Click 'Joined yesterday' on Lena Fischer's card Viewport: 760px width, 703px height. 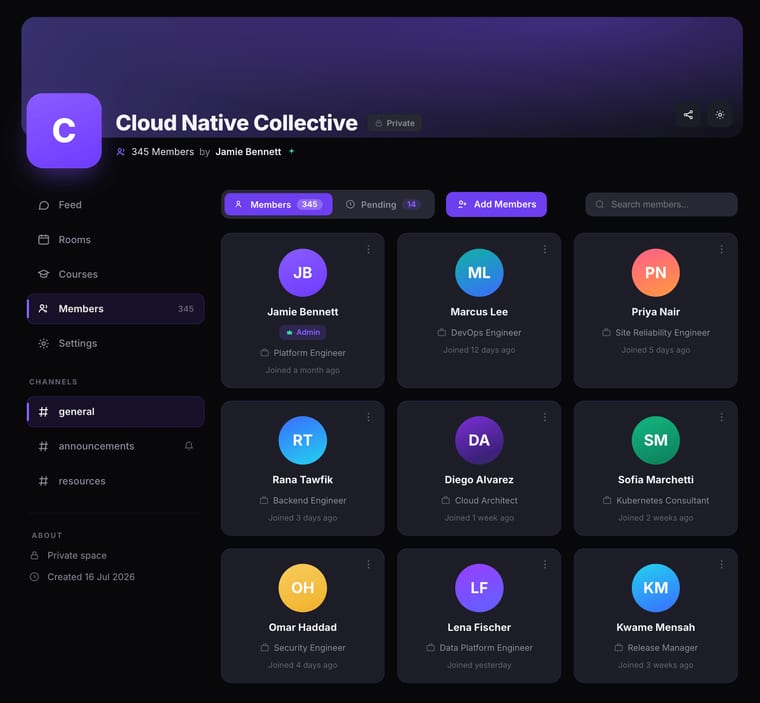tap(479, 665)
